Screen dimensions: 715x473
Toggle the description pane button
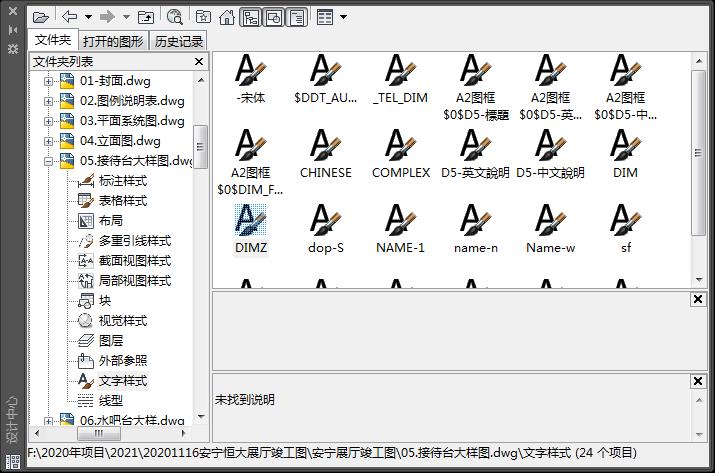point(296,18)
